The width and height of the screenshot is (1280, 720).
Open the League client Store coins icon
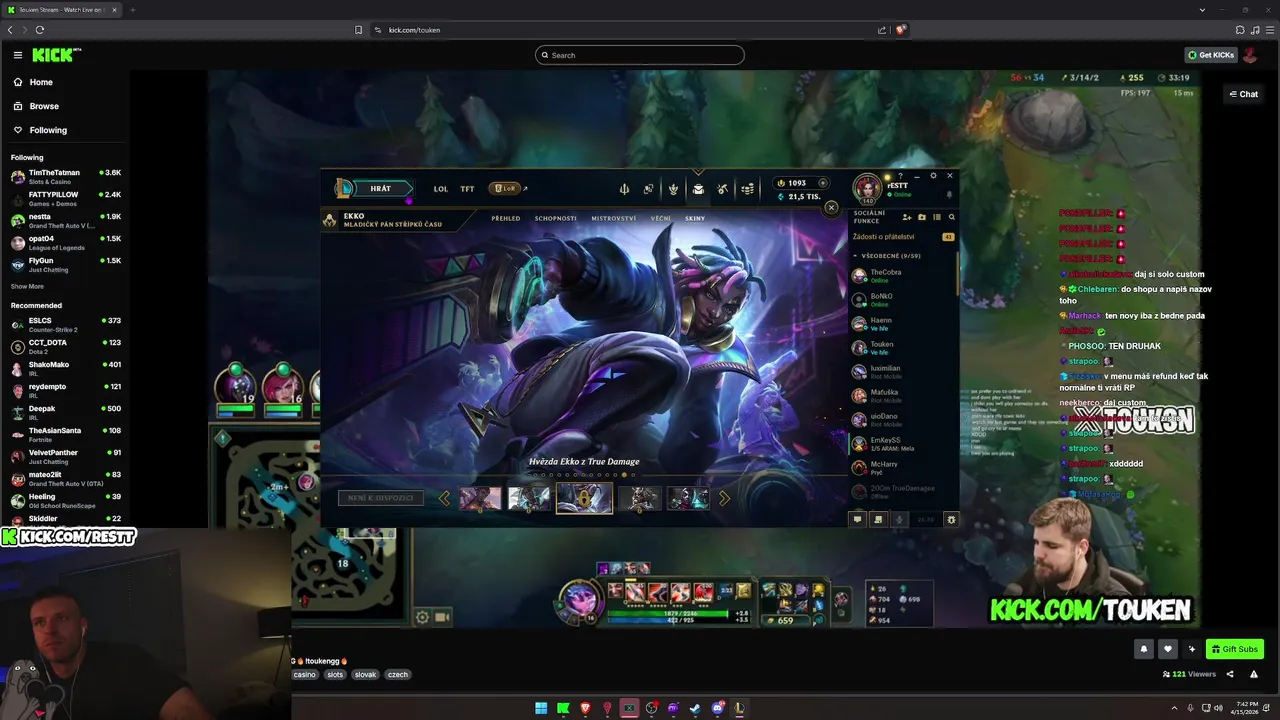tap(747, 188)
